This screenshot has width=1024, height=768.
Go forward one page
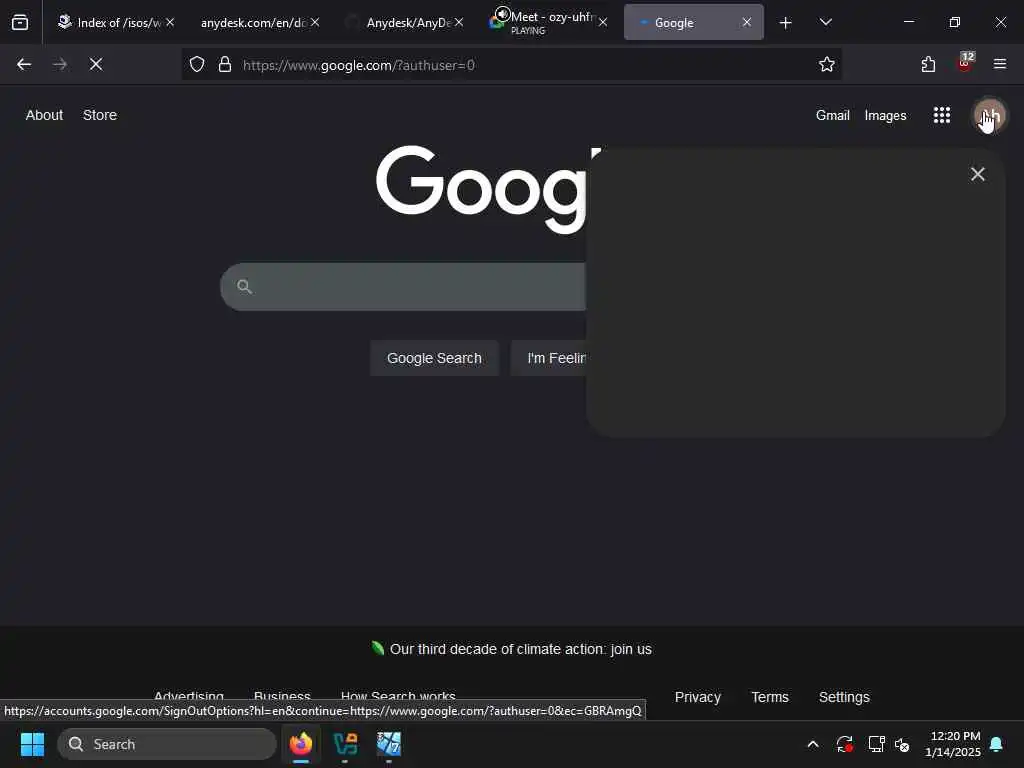(59, 64)
